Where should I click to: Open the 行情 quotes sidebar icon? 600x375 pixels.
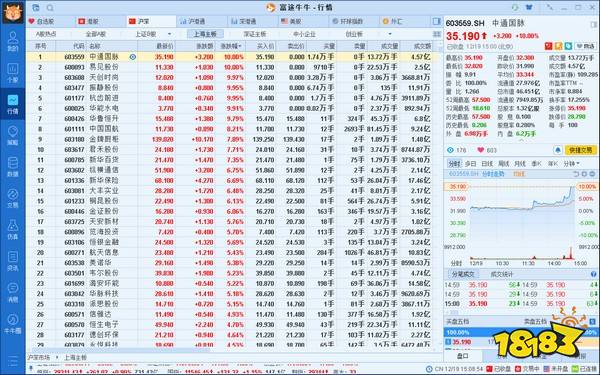[13, 104]
